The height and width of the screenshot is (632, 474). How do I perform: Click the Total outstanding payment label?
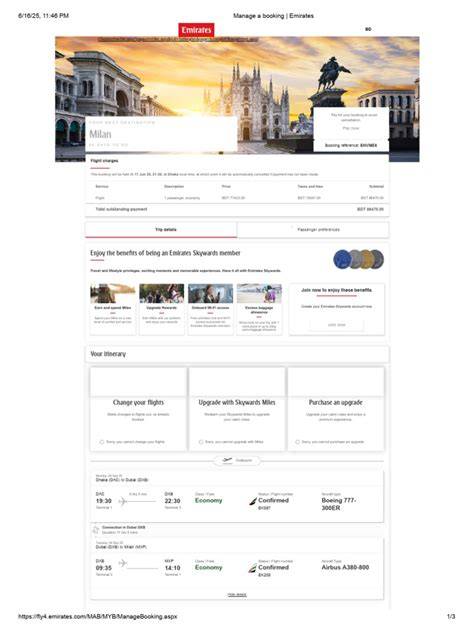[x=121, y=209]
